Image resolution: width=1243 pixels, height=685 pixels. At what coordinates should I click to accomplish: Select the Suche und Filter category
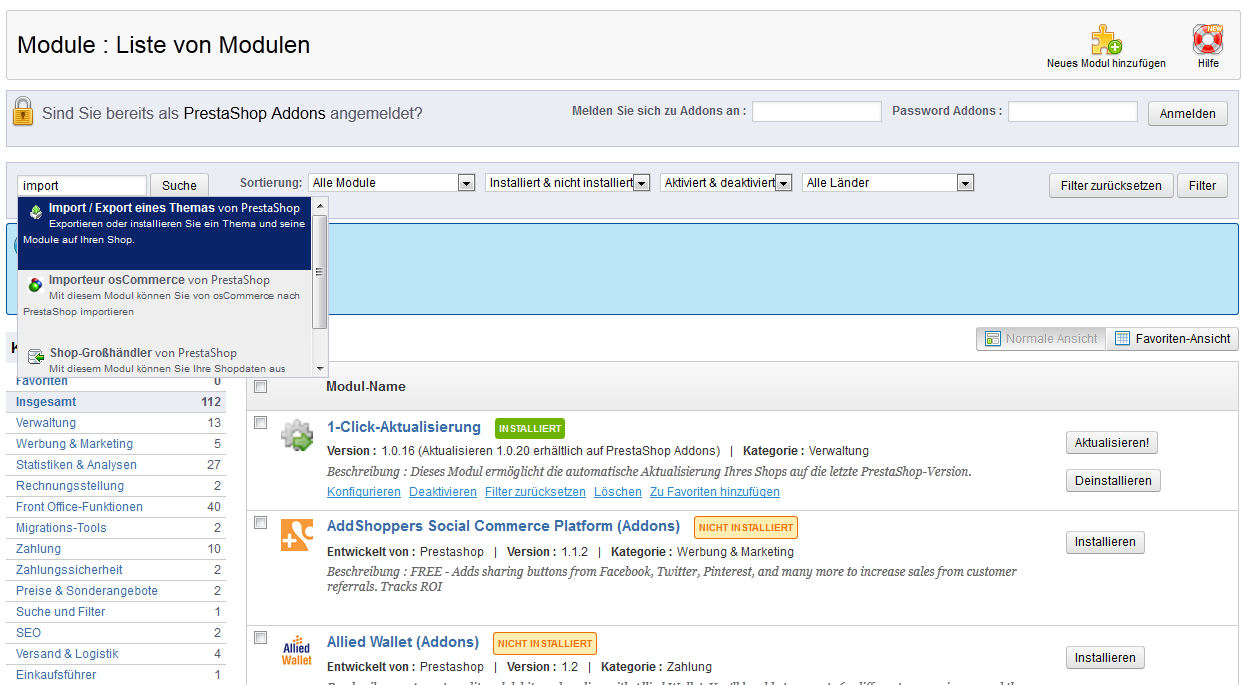[x=116, y=612]
